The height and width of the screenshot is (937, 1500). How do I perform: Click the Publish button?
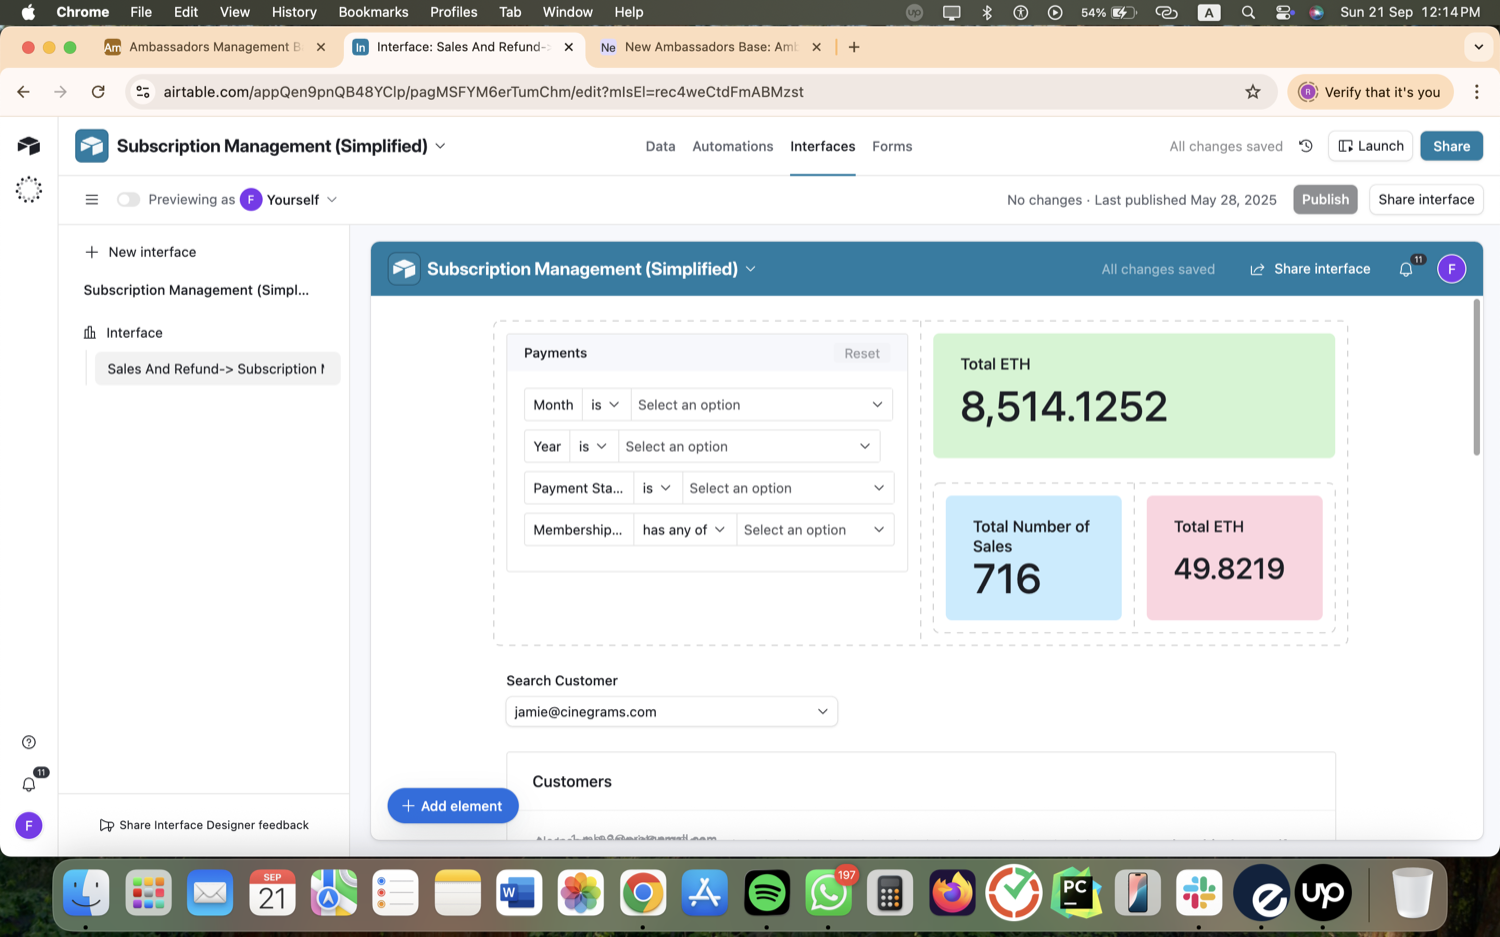1325,200
